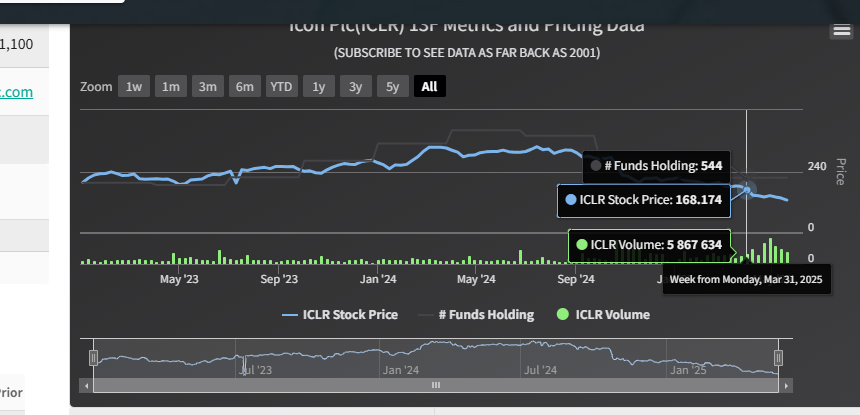Select the All zoom range
860x415 pixels.
coord(429,87)
